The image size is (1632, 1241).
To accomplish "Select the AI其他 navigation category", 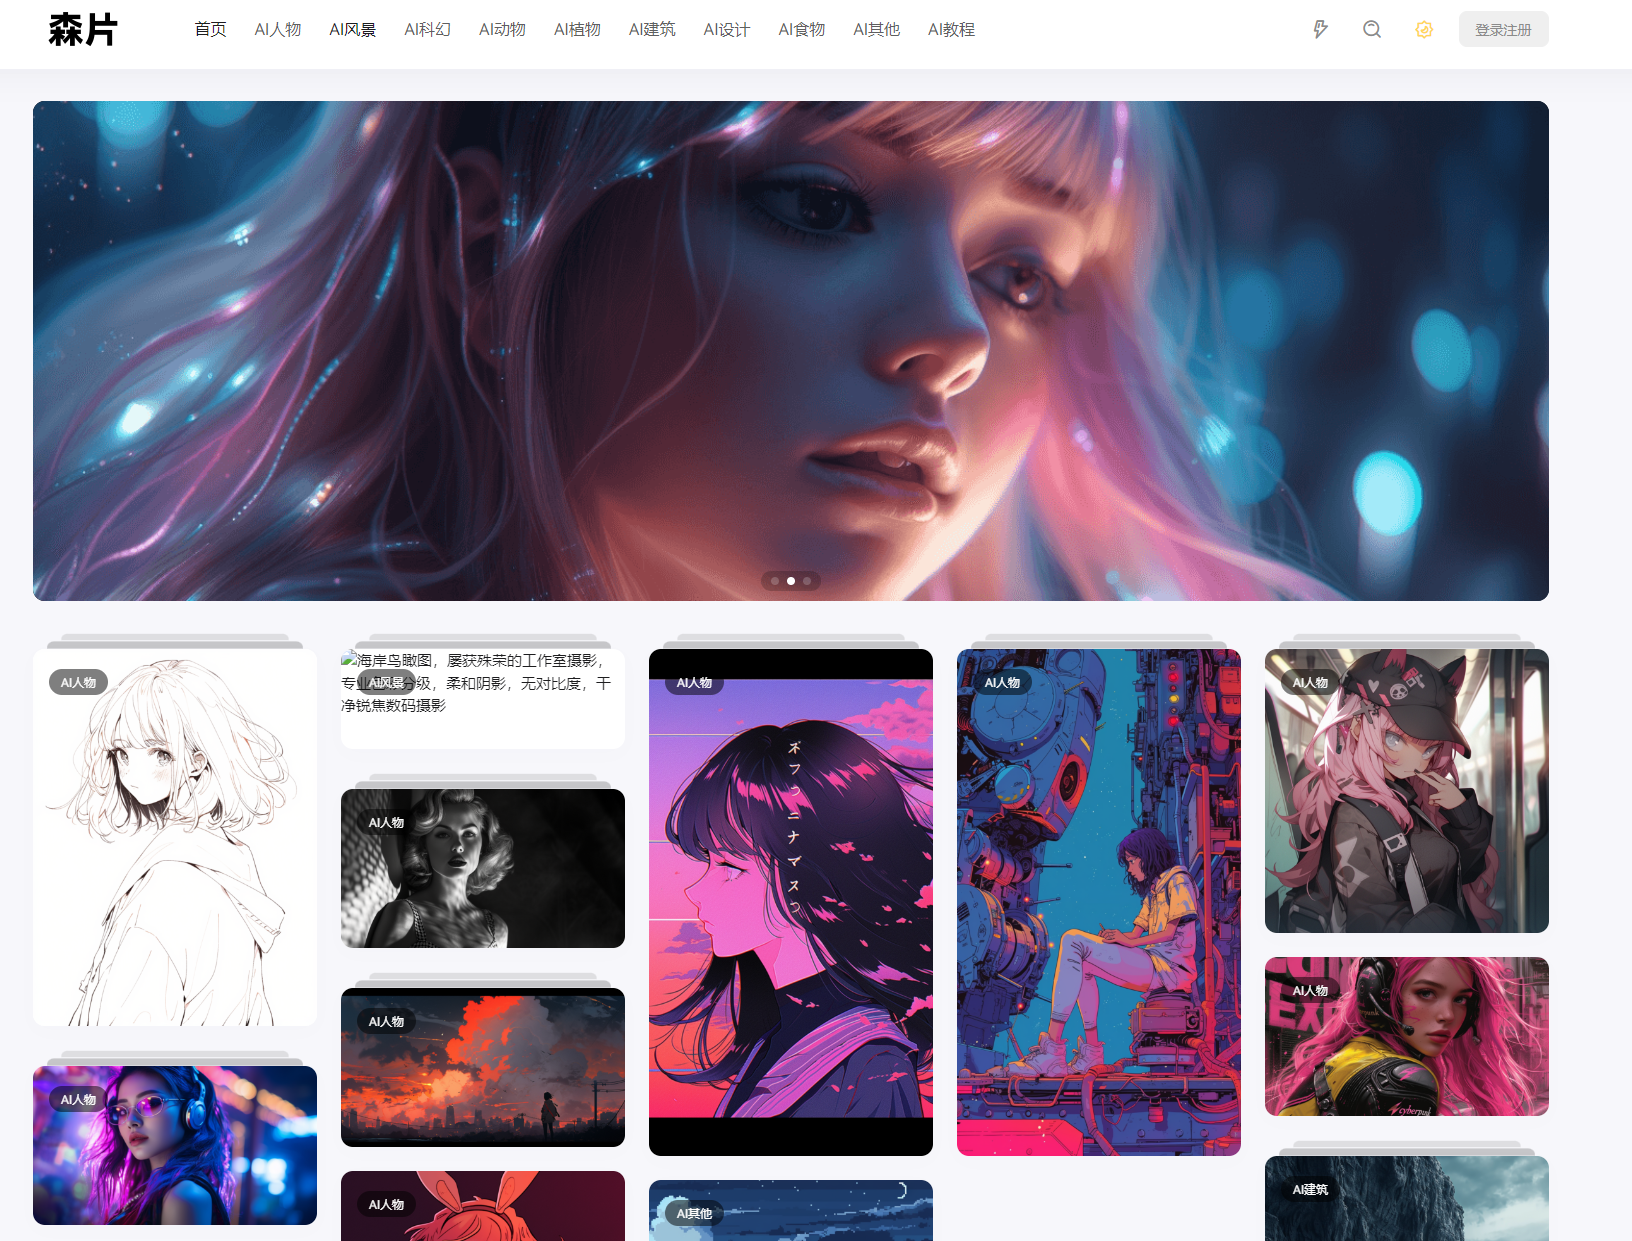I will click(x=877, y=30).
